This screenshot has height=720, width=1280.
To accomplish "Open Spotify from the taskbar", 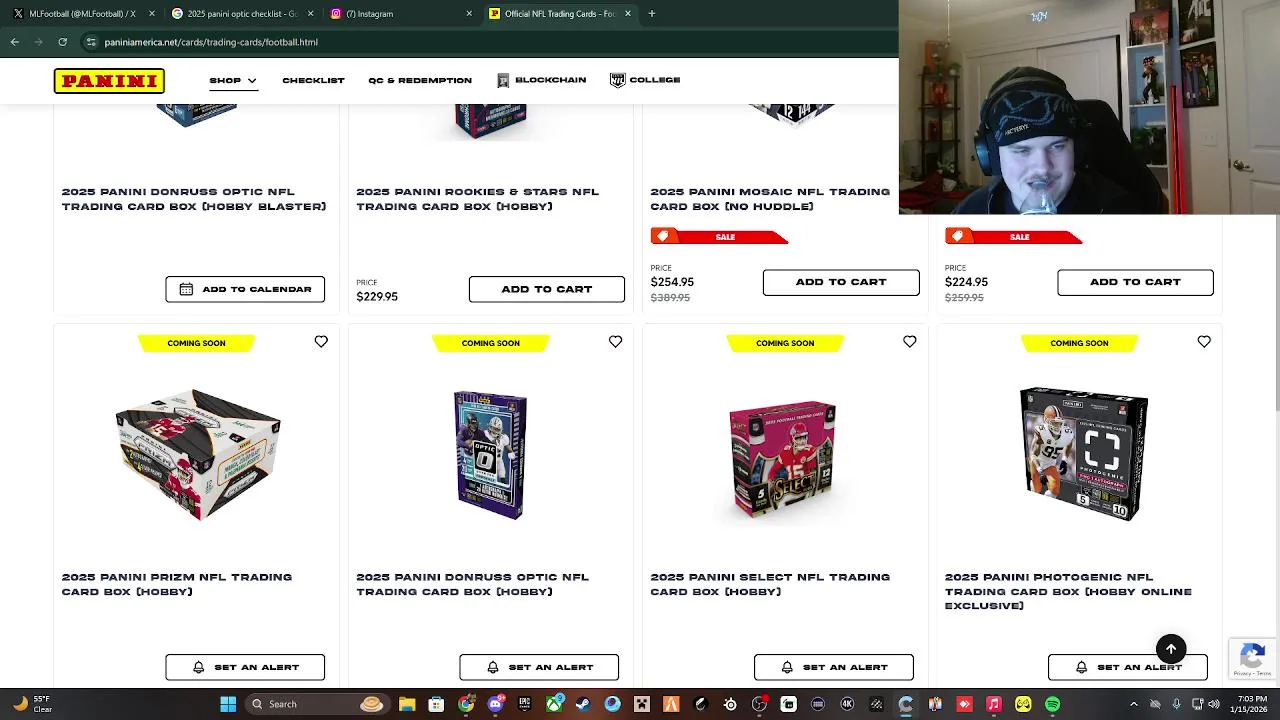I will pos(1052,704).
